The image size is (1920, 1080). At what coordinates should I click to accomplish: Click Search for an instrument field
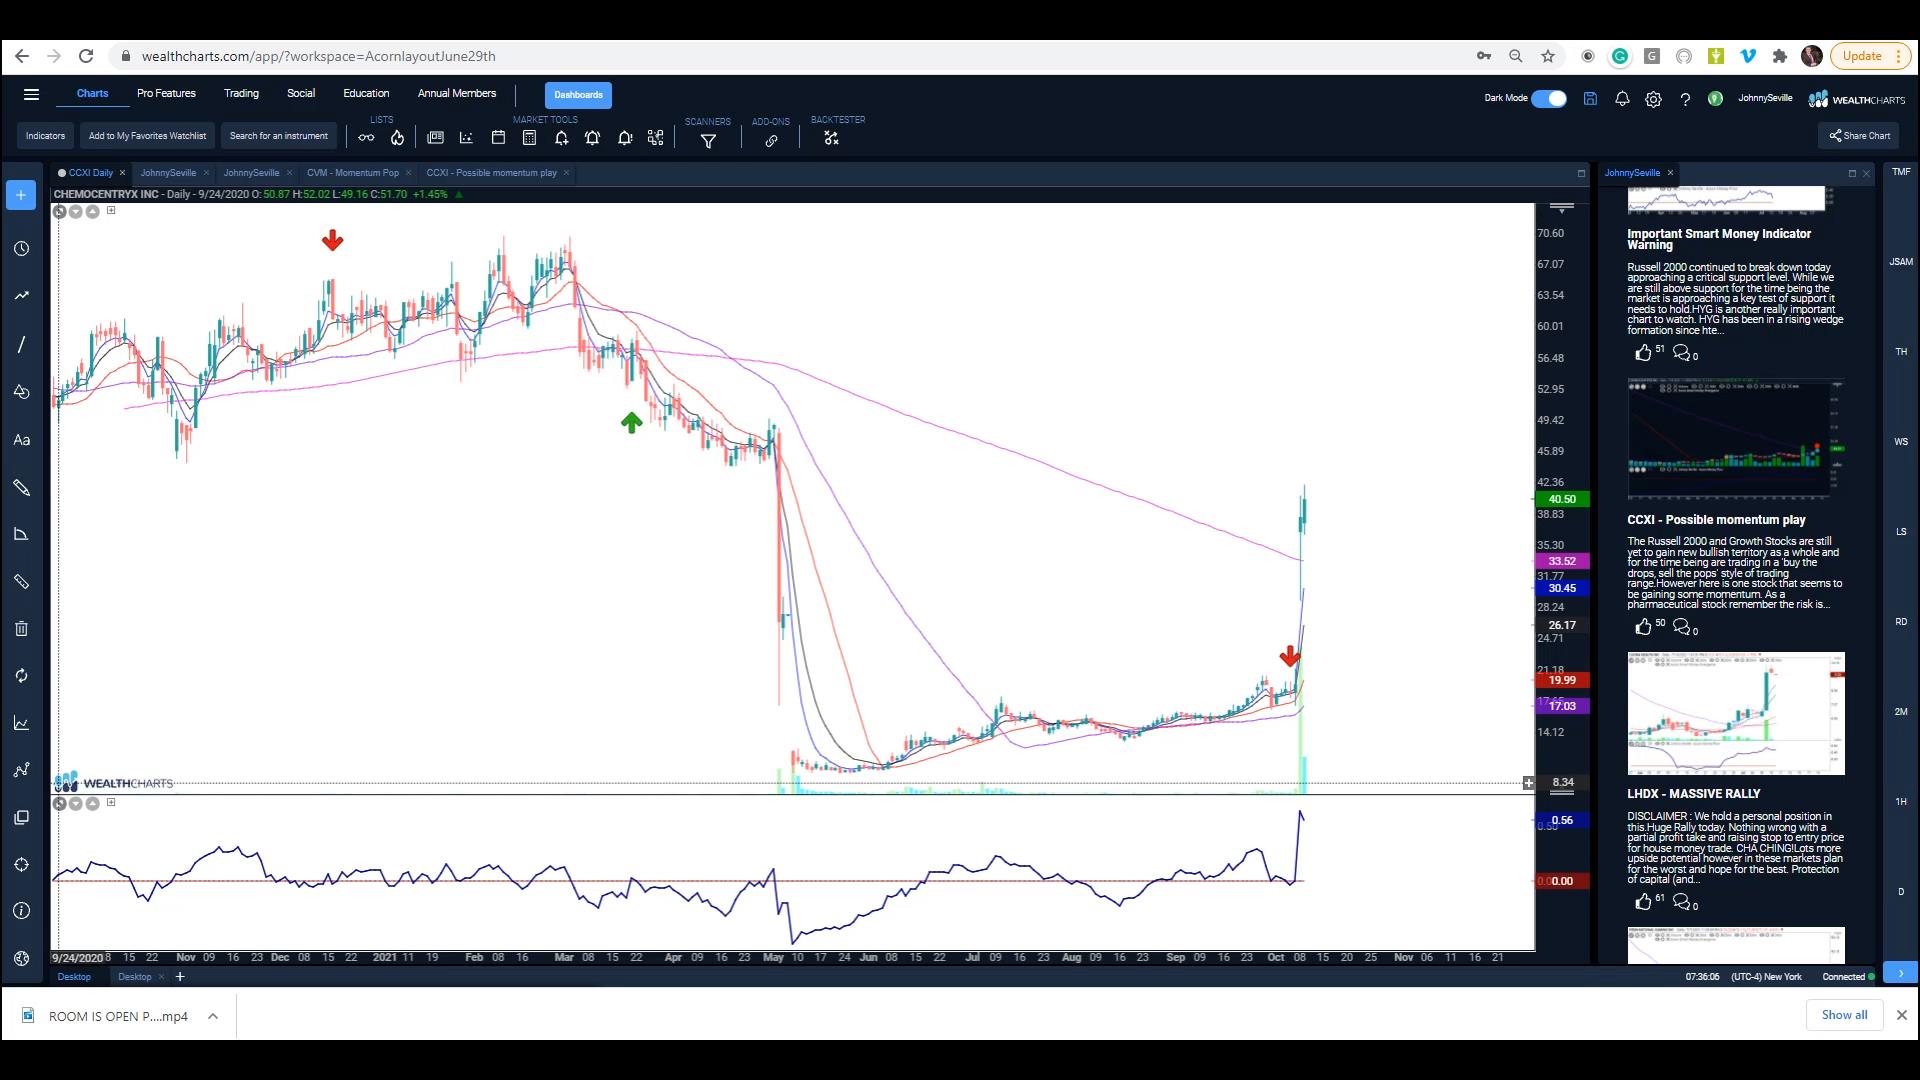click(x=279, y=136)
